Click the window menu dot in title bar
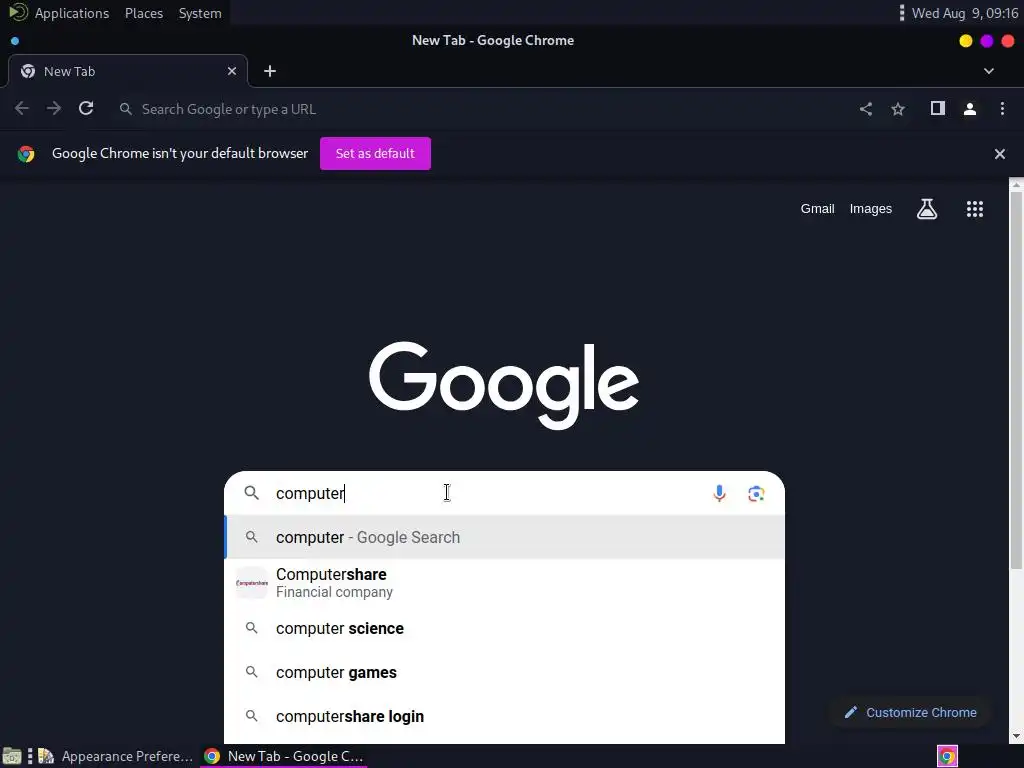Viewport: 1024px width, 768px height. [15, 40]
